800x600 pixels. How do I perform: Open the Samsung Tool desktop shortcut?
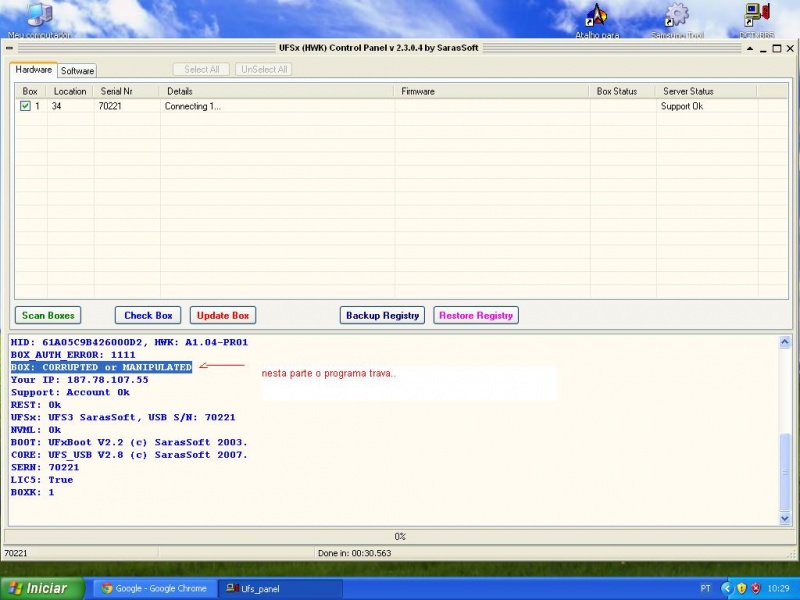[x=677, y=19]
